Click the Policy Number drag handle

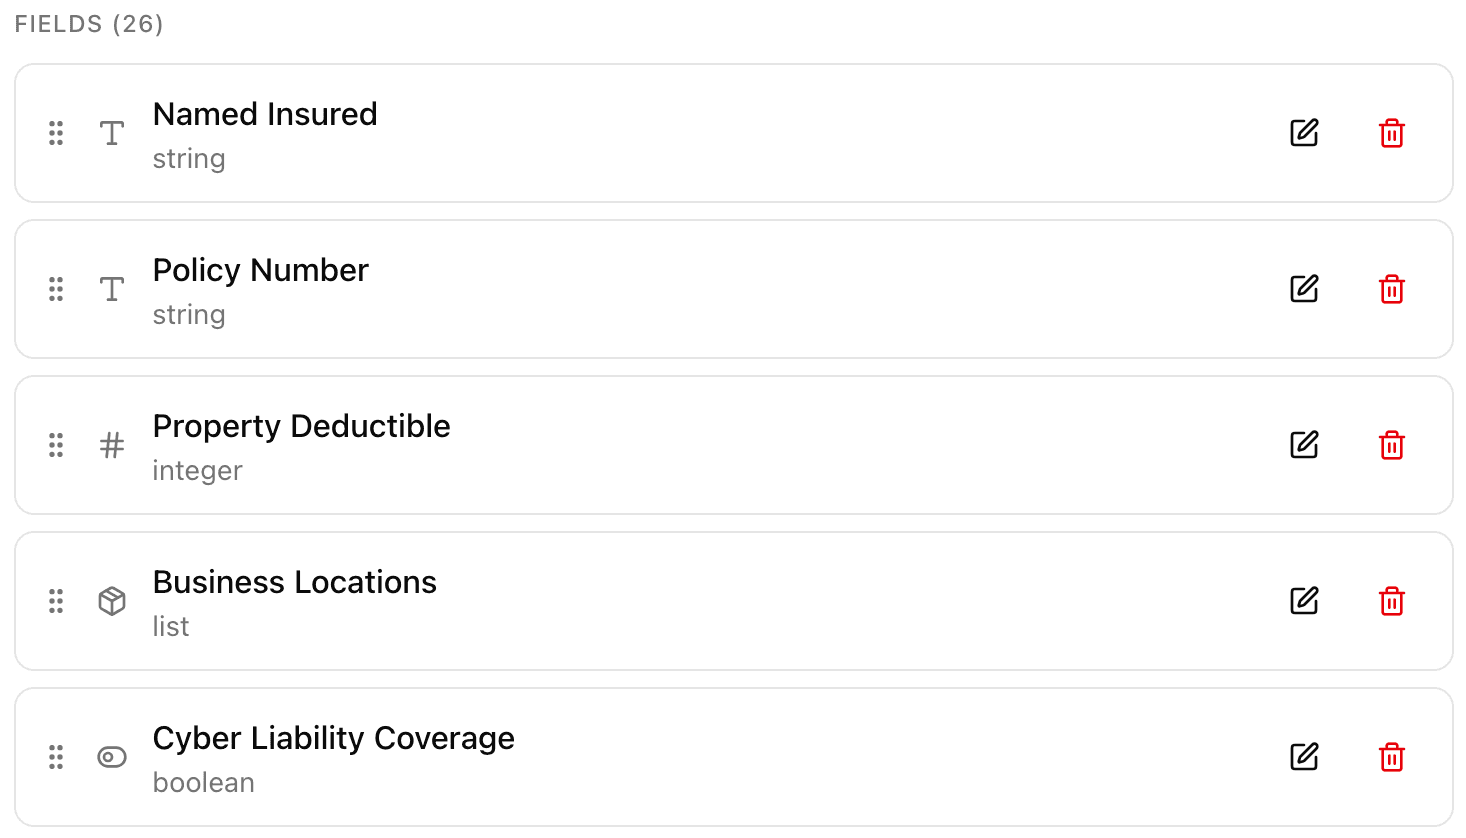[x=56, y=289]
